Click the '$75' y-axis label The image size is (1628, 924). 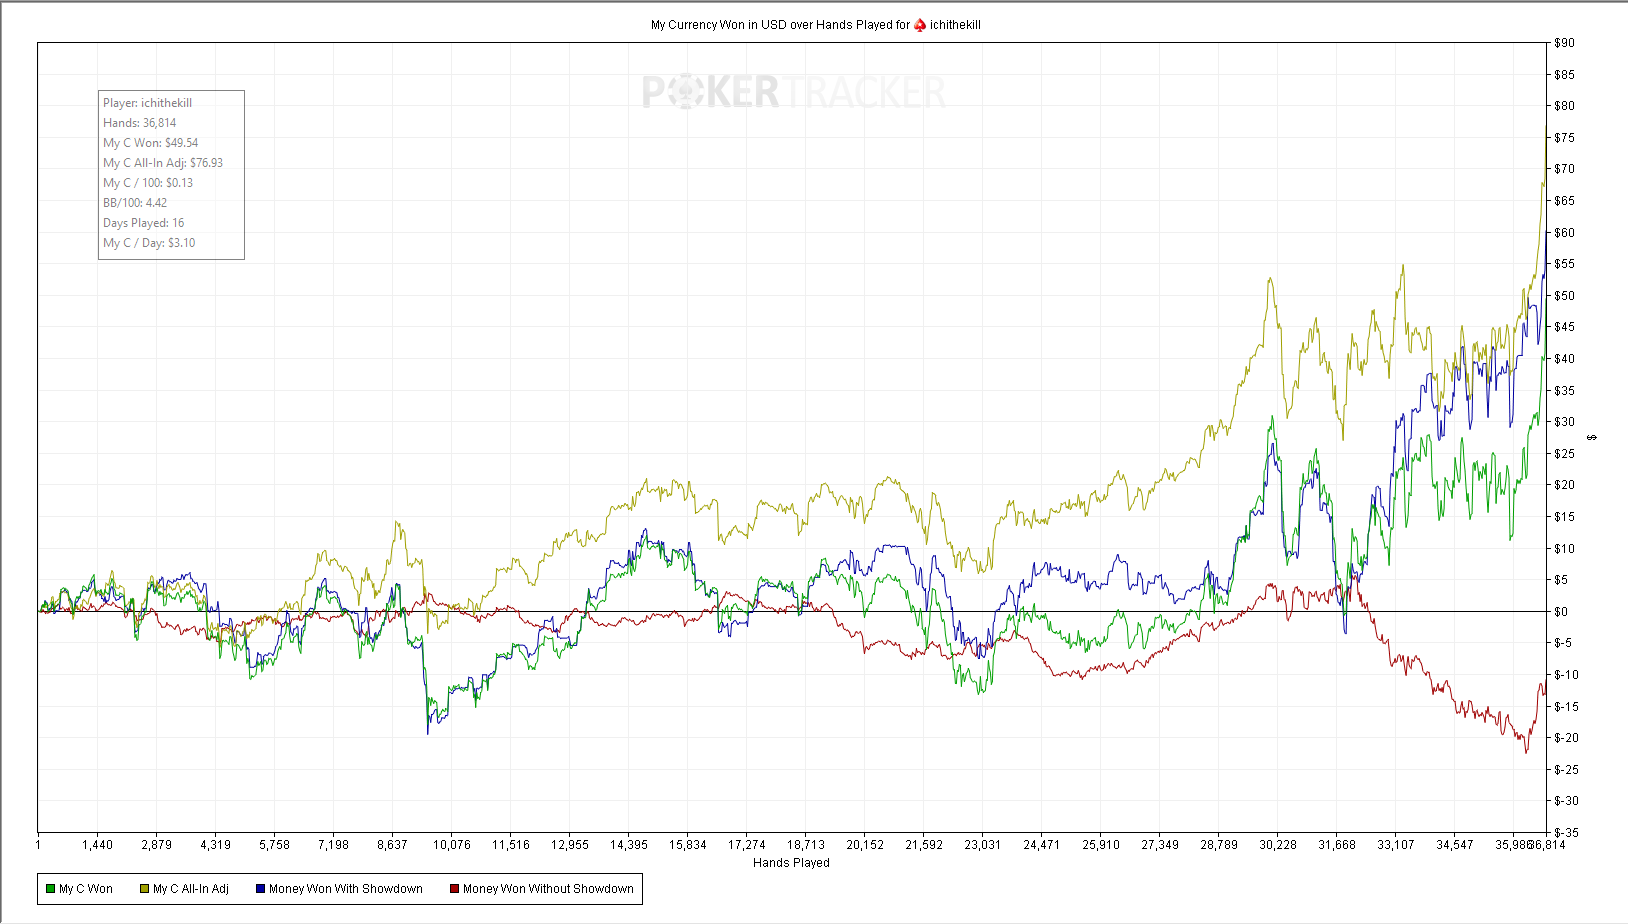tap(1564, 138)
